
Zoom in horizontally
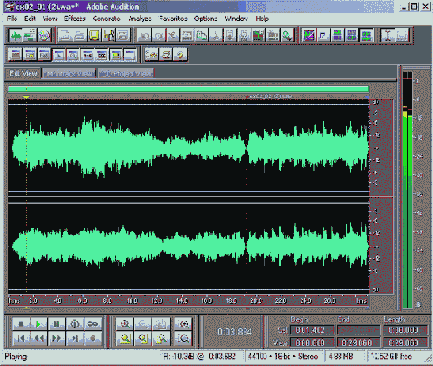[x=125, y=324]
